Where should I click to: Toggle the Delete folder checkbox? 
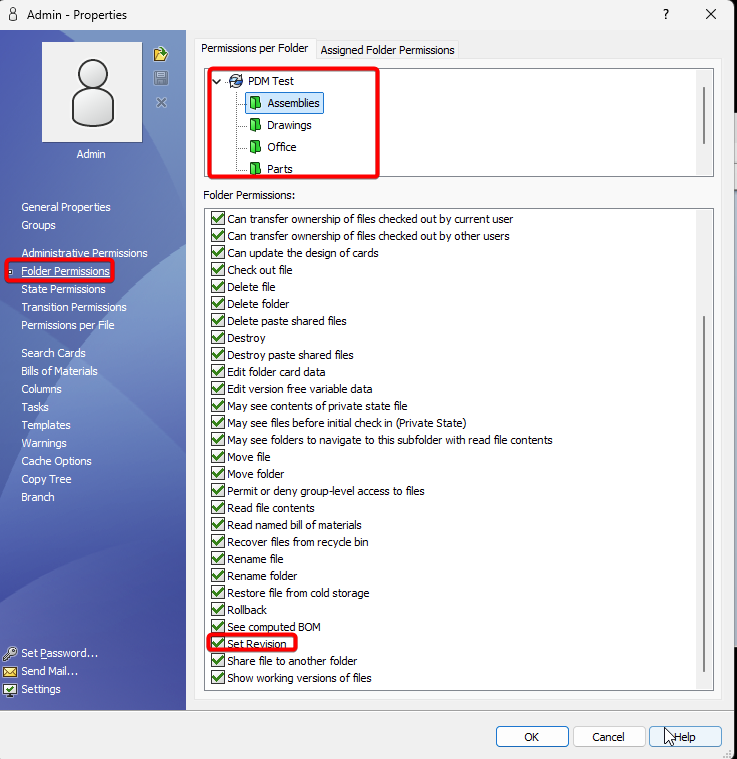tap(218, 303)
